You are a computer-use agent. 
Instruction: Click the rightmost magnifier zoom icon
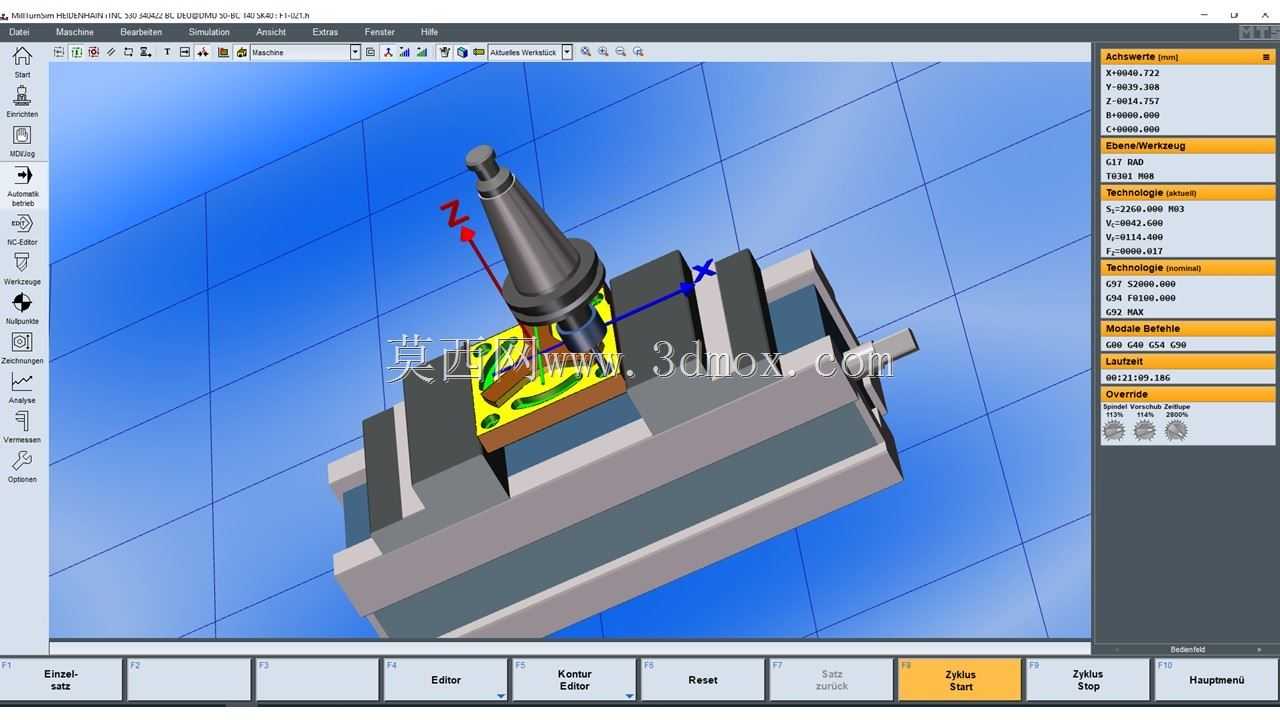tap(638, 52)
